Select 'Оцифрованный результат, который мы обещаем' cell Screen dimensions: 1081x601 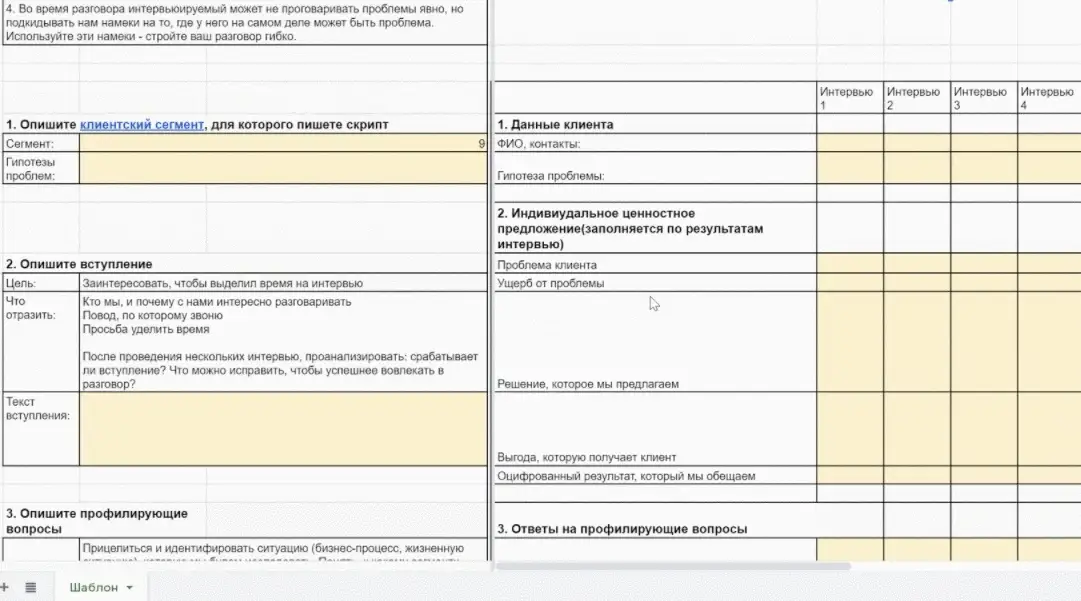click(656, 476)
